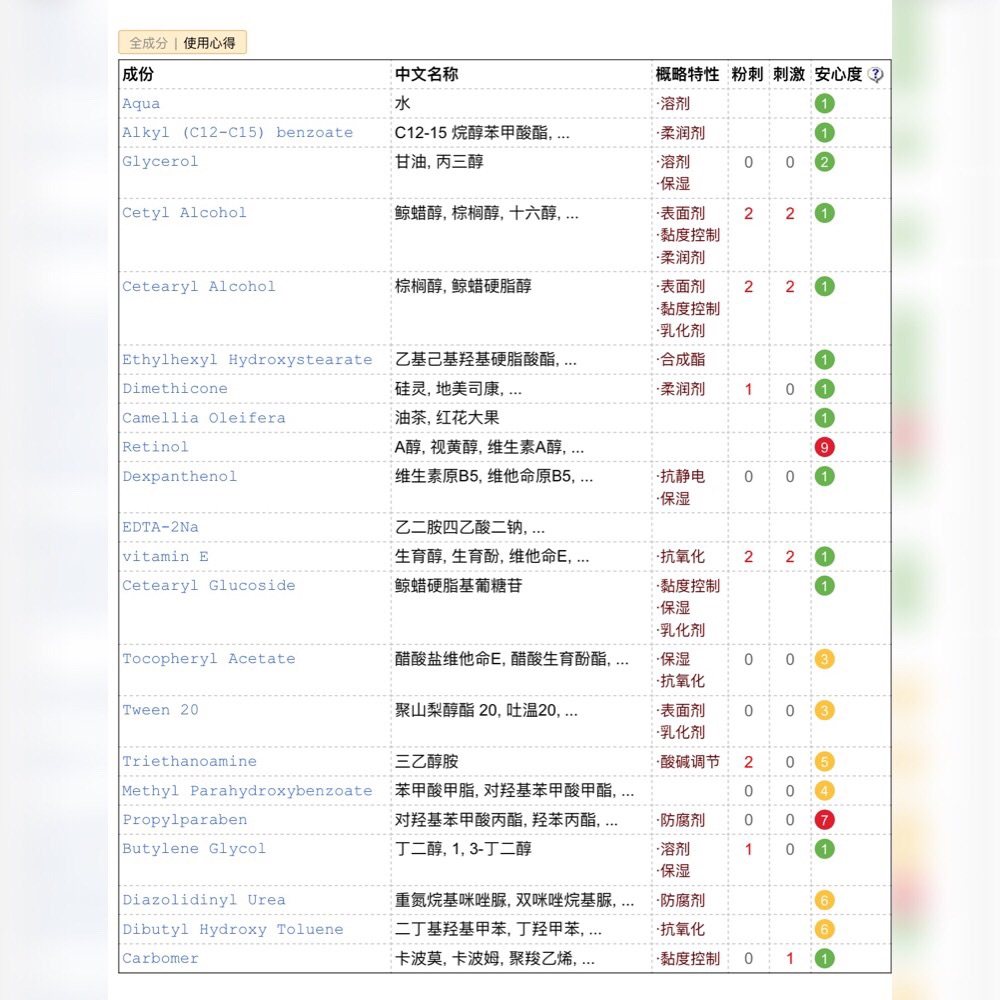Click the green 1 badge for Camellia Oleifera
This screenshot has height=1000, width=1000.
click(x=824, y=418)
